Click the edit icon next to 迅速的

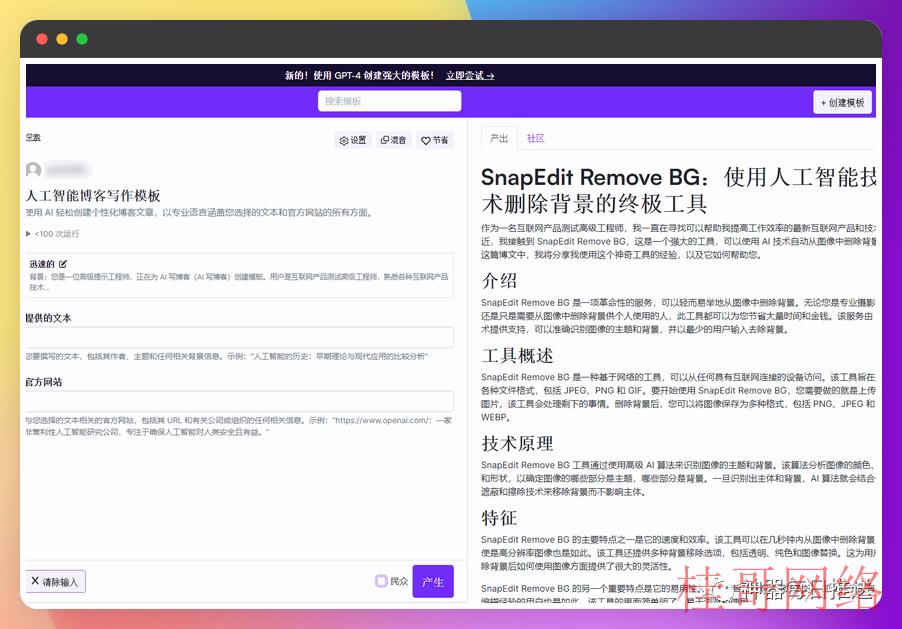tap(63, 264)
